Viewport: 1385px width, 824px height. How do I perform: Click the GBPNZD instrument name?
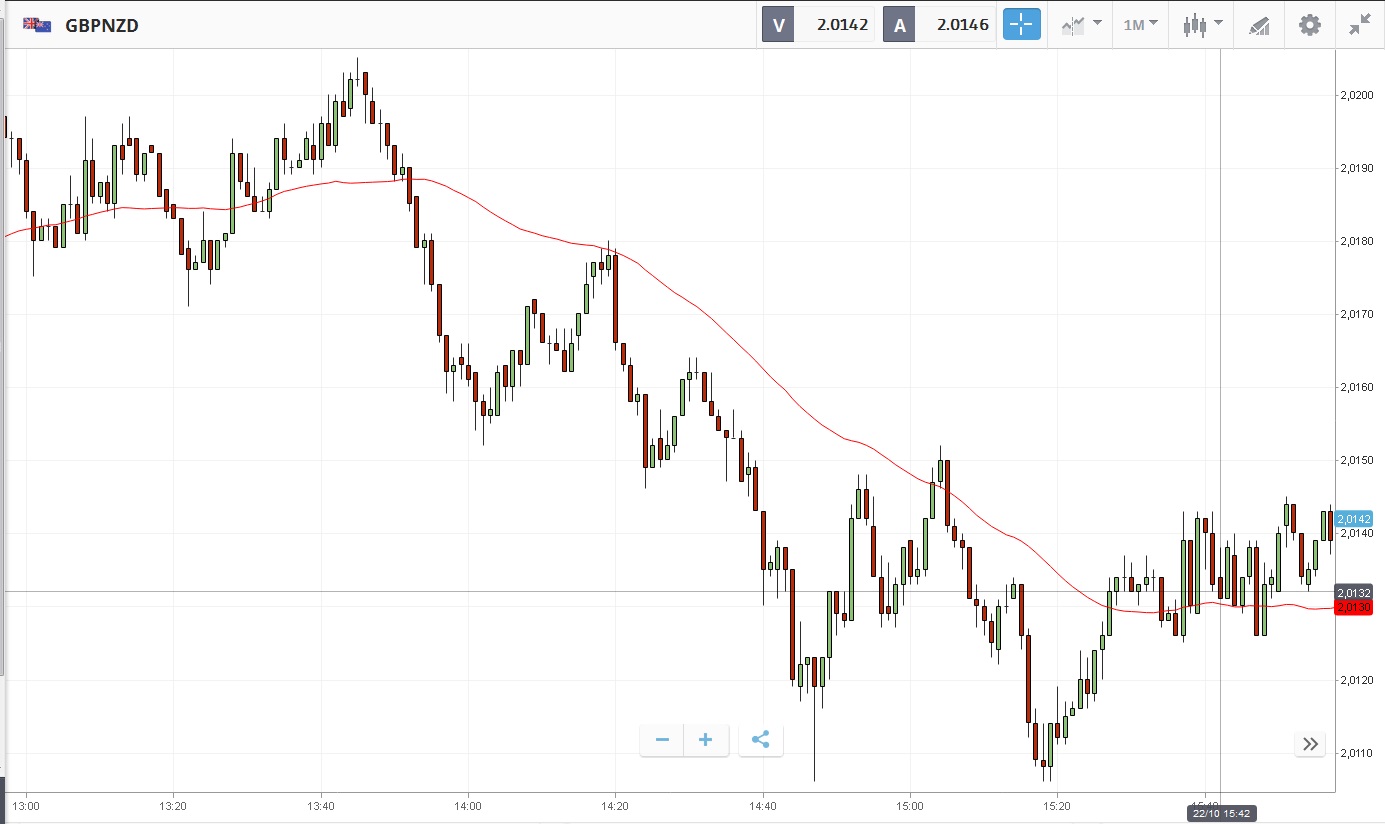102,26
